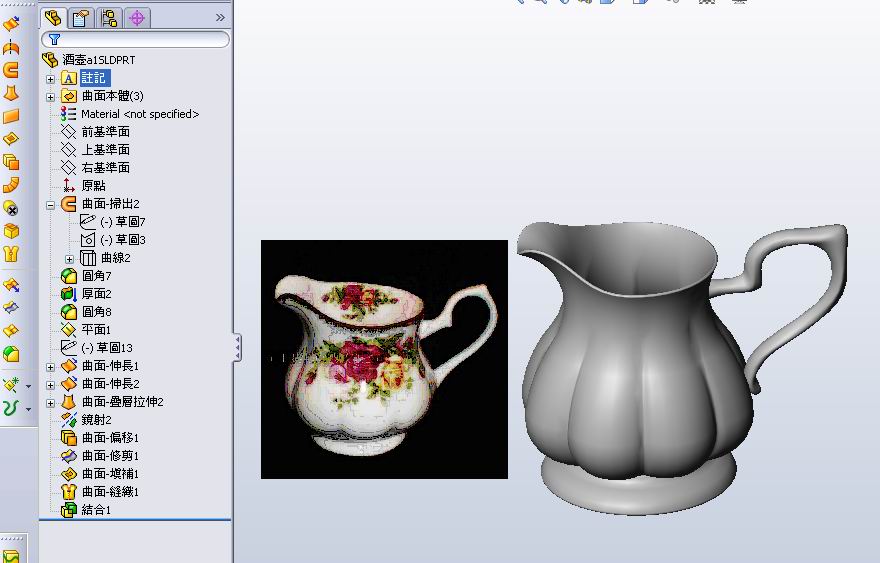Select the green Fillet tool in the sidebar

[x=11, y=354]
